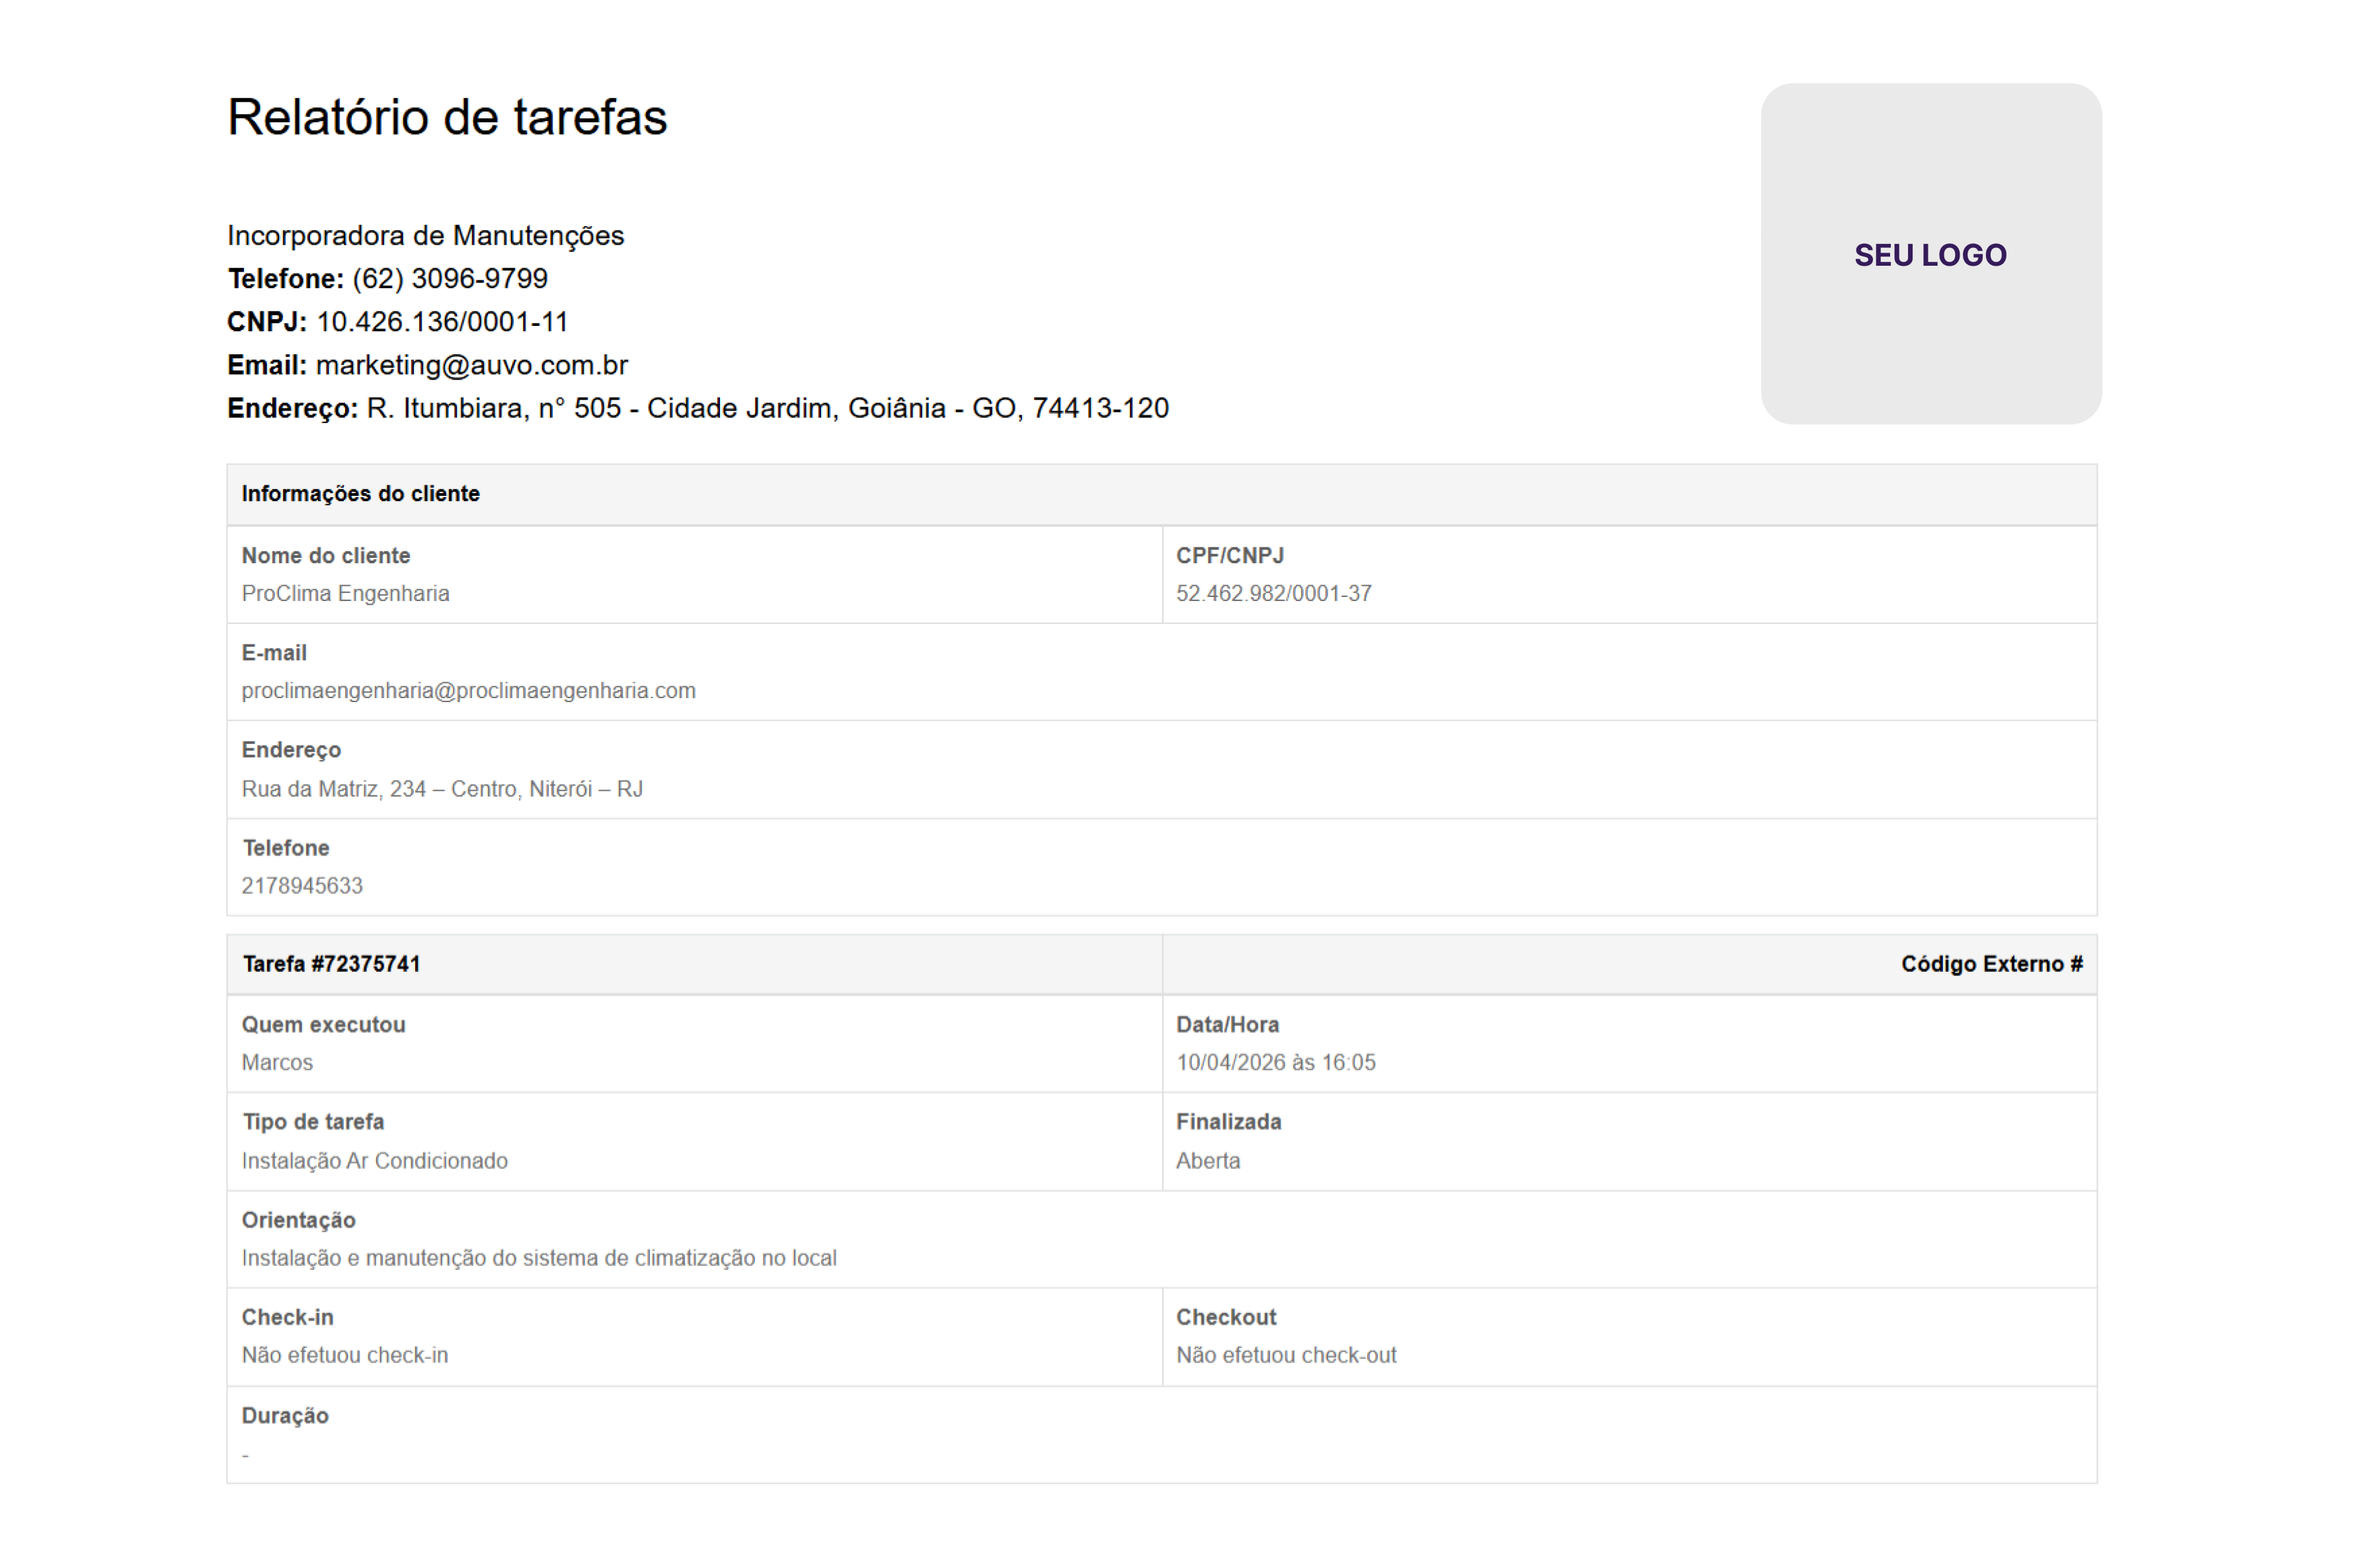Viewport: 2380px width, 1545px height.
Task: Click the company phone (62) 3096-9799
Action: click(x=449, y=278)
